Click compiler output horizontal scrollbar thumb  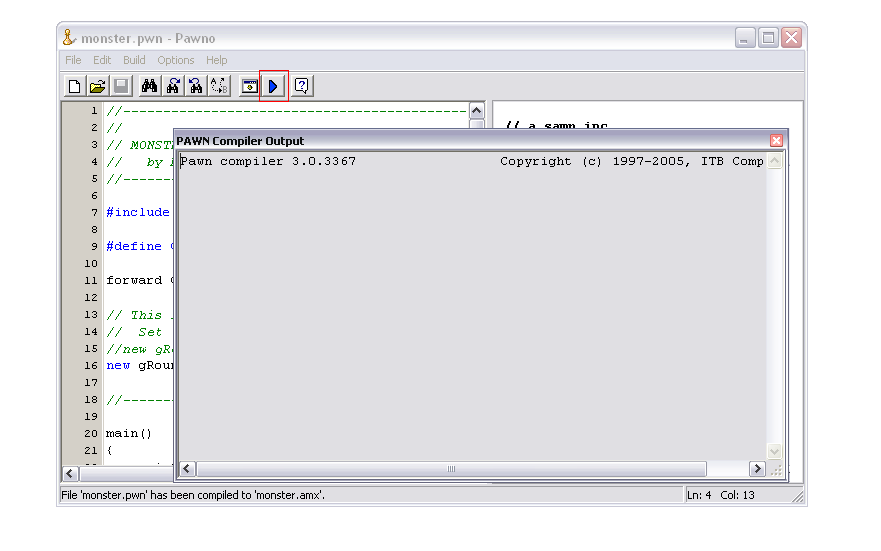pyautogui.click(x=451, y=469)
